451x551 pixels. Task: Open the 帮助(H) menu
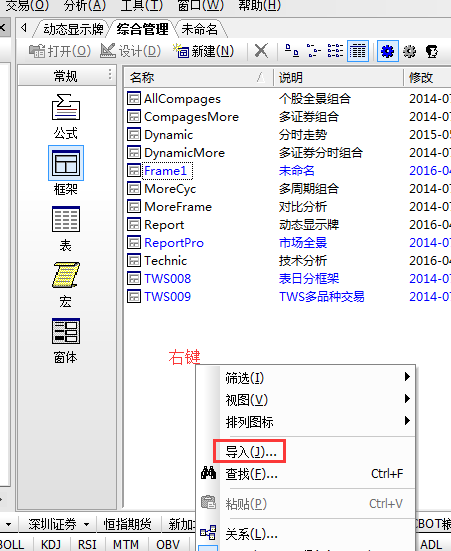point(260,5)
